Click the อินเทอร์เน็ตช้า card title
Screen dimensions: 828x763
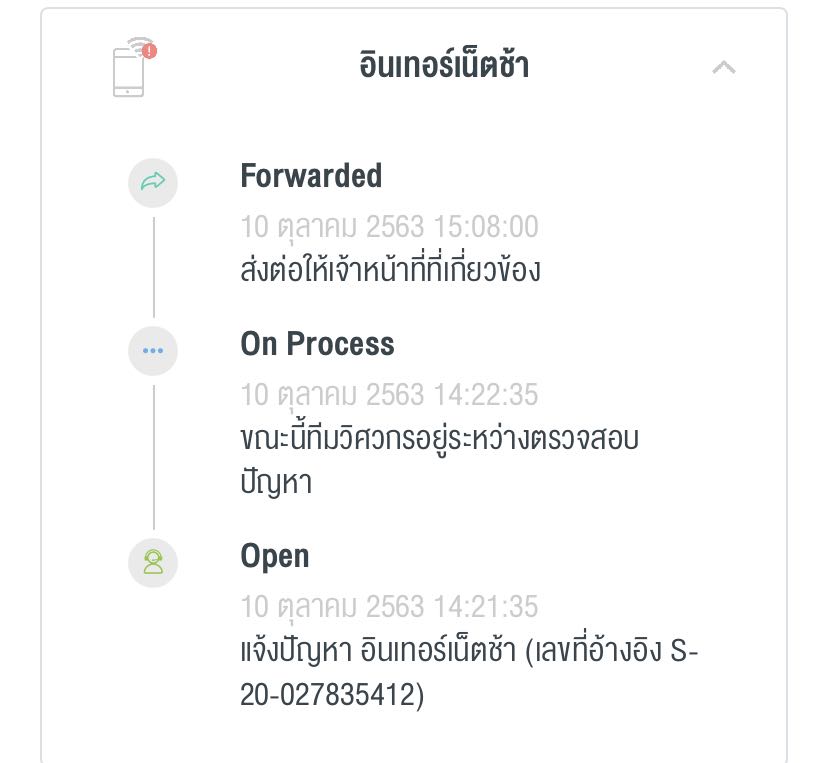tap(444, 65)
